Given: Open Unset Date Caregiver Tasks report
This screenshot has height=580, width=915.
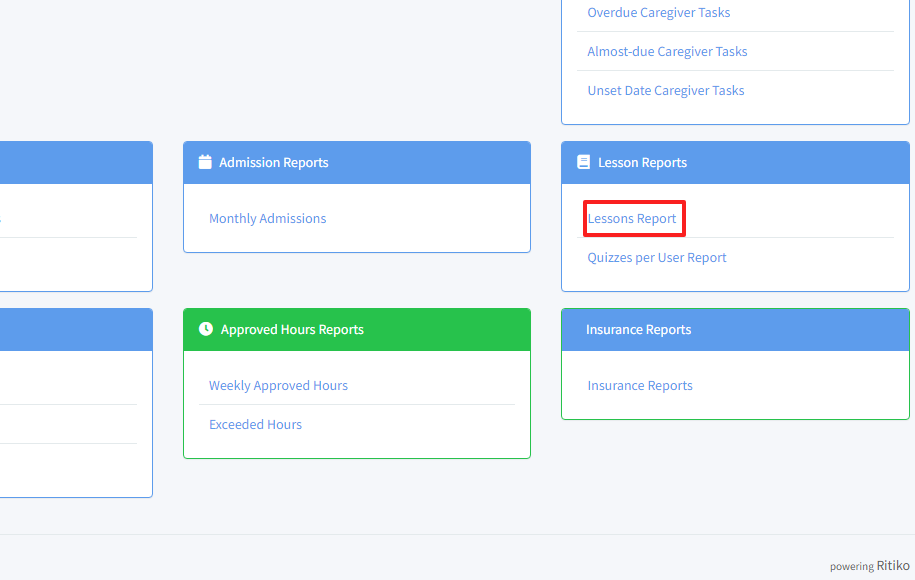Looking at the screenshot, I should pyautogui.click(x=665, y=90).
